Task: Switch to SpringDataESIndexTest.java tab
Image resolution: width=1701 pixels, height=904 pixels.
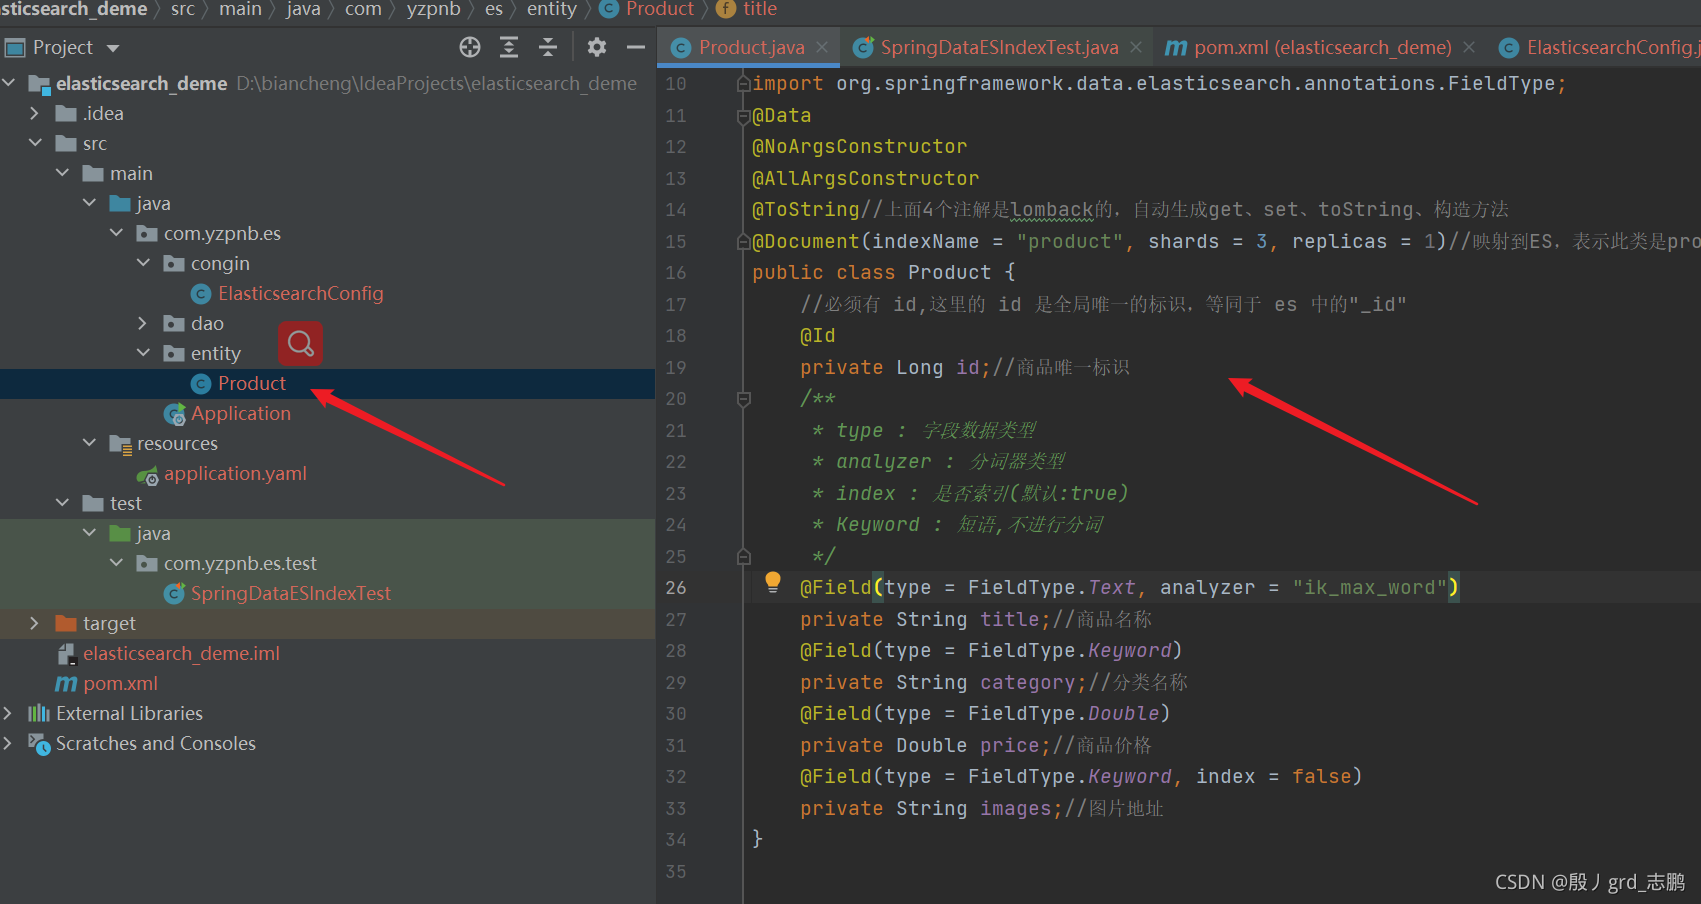Action: pyautogui.click(x=999, y=47)
